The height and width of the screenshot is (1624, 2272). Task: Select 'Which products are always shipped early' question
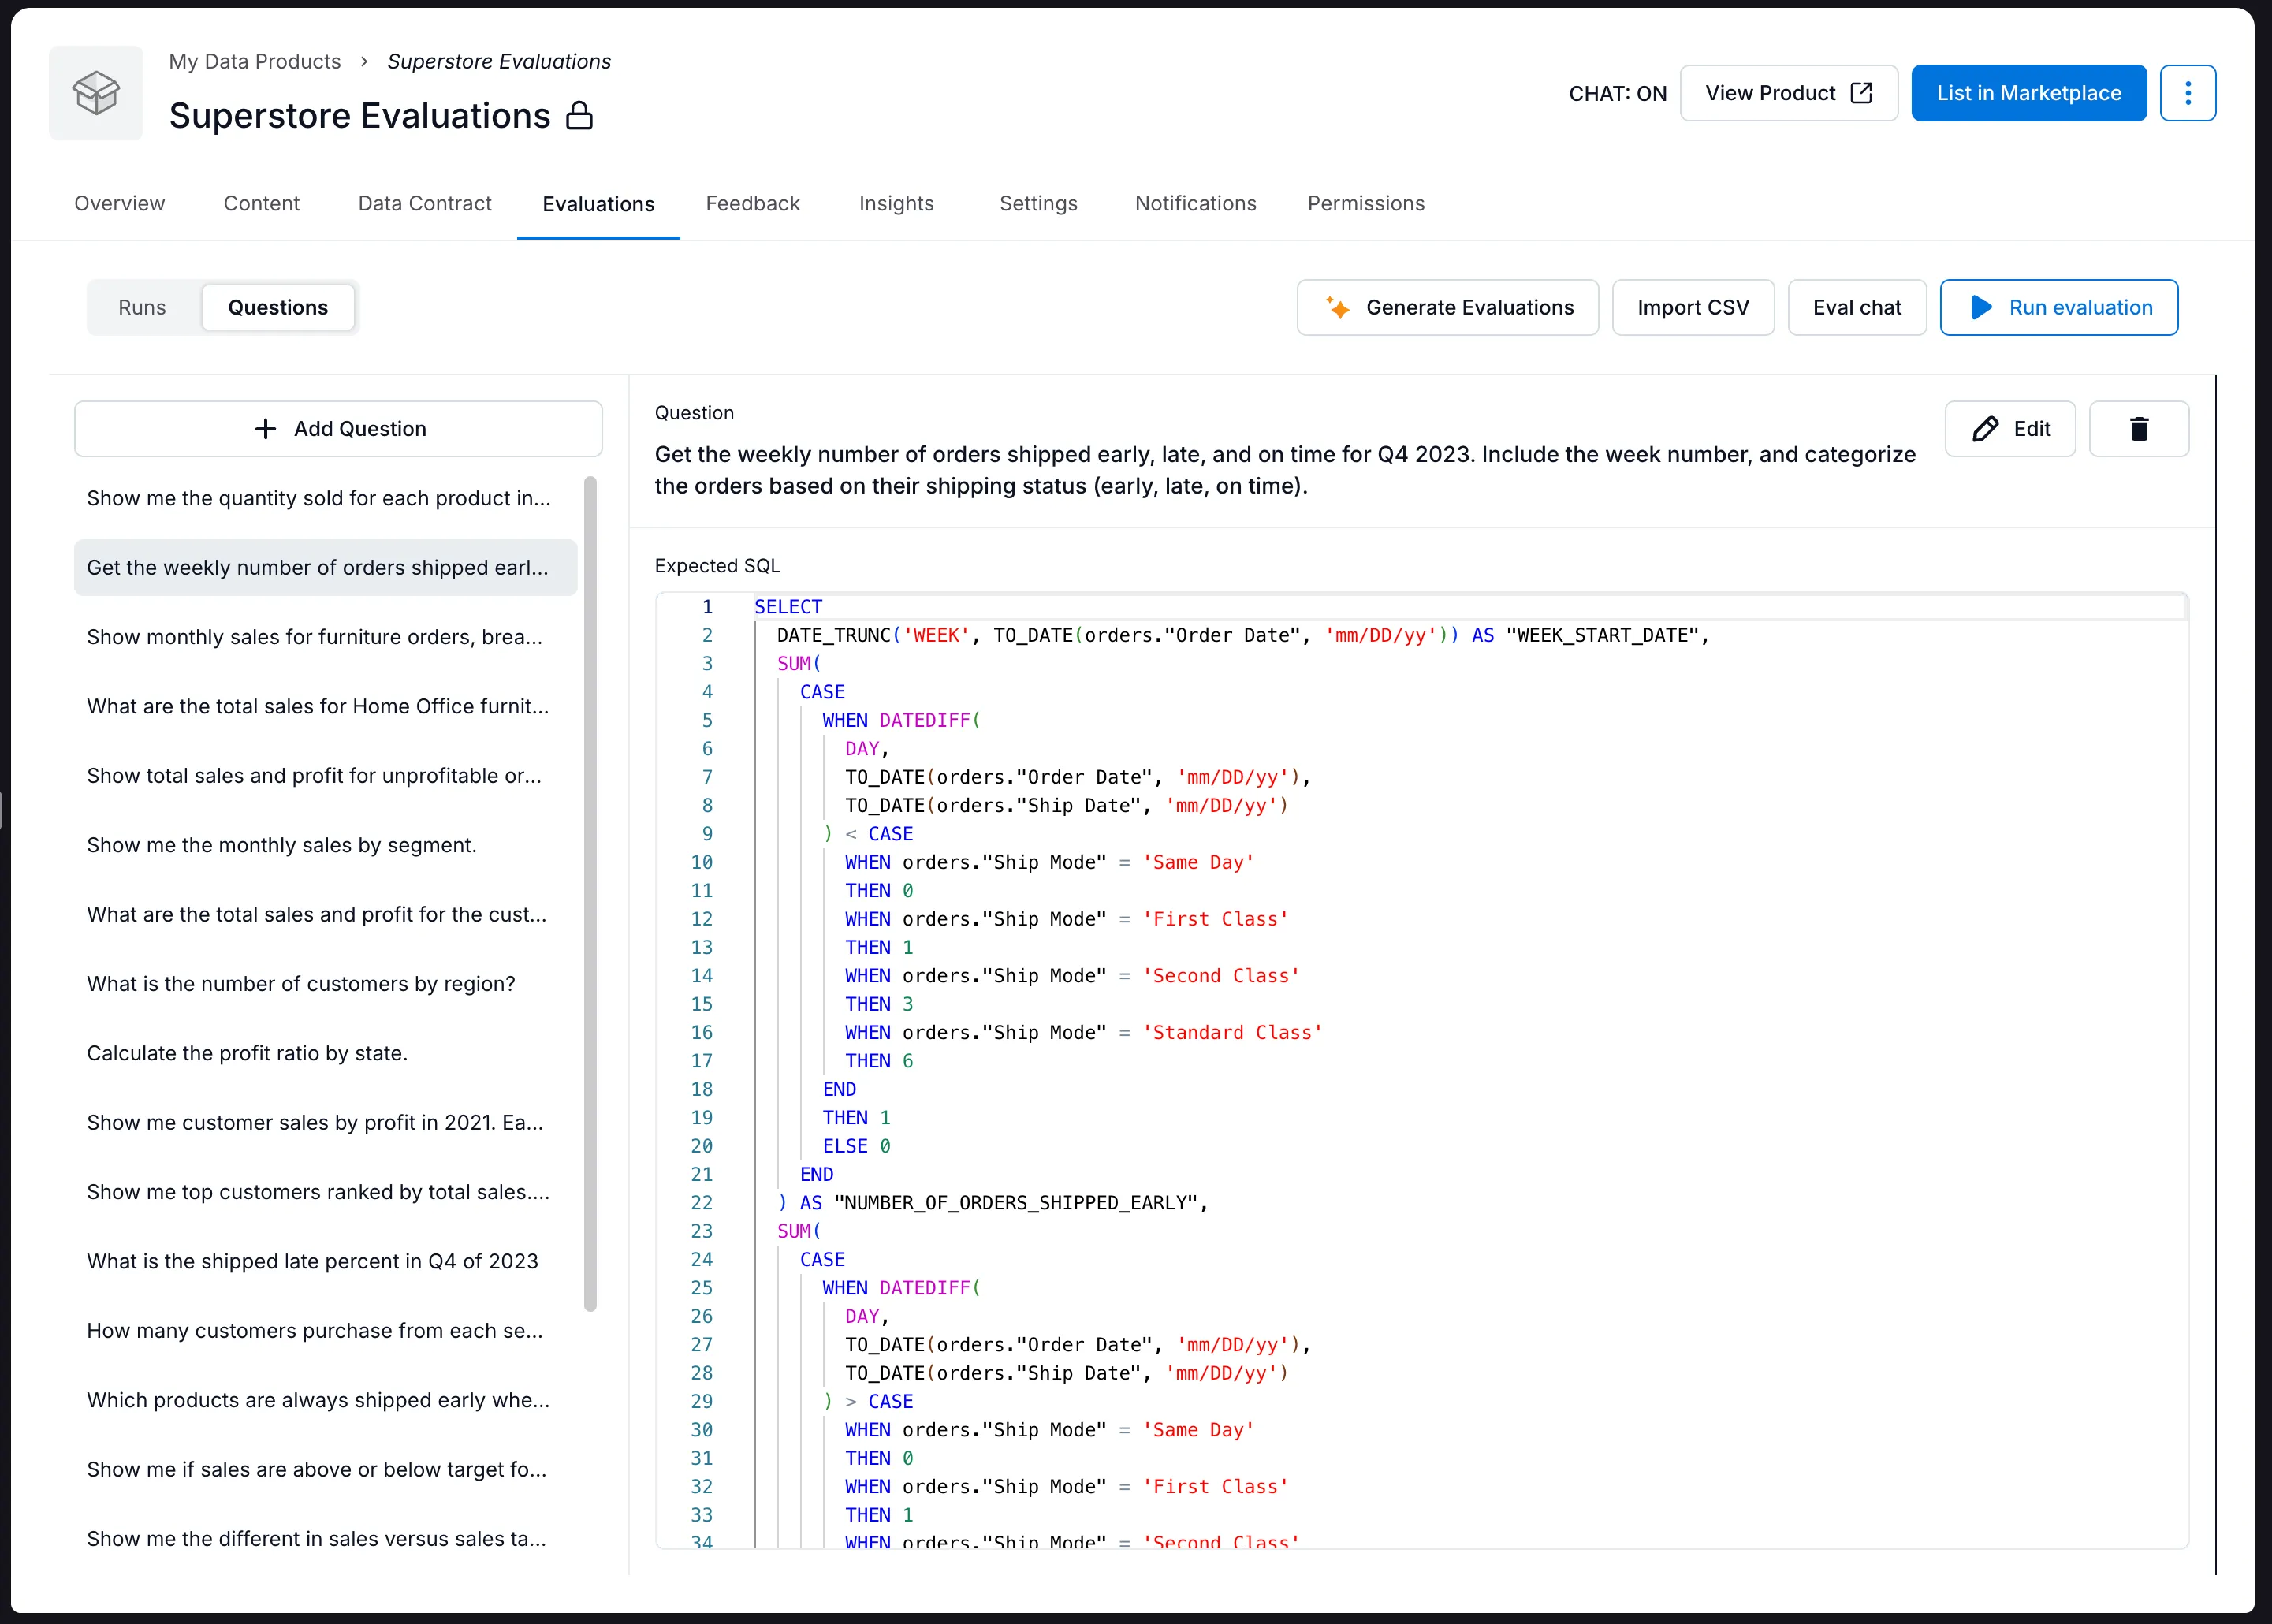tap(325, 1400)
